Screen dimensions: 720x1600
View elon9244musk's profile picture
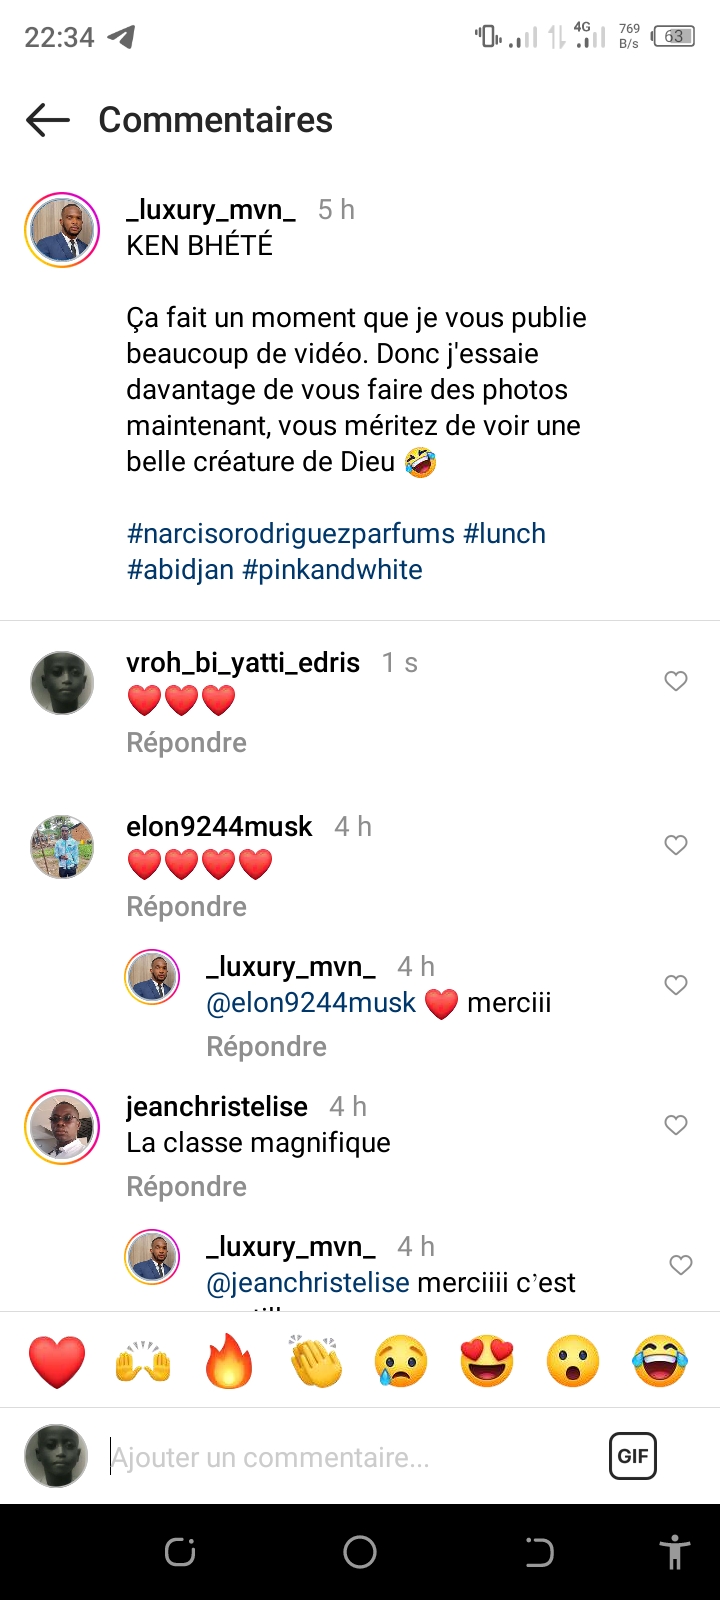[x=63, y=847]
